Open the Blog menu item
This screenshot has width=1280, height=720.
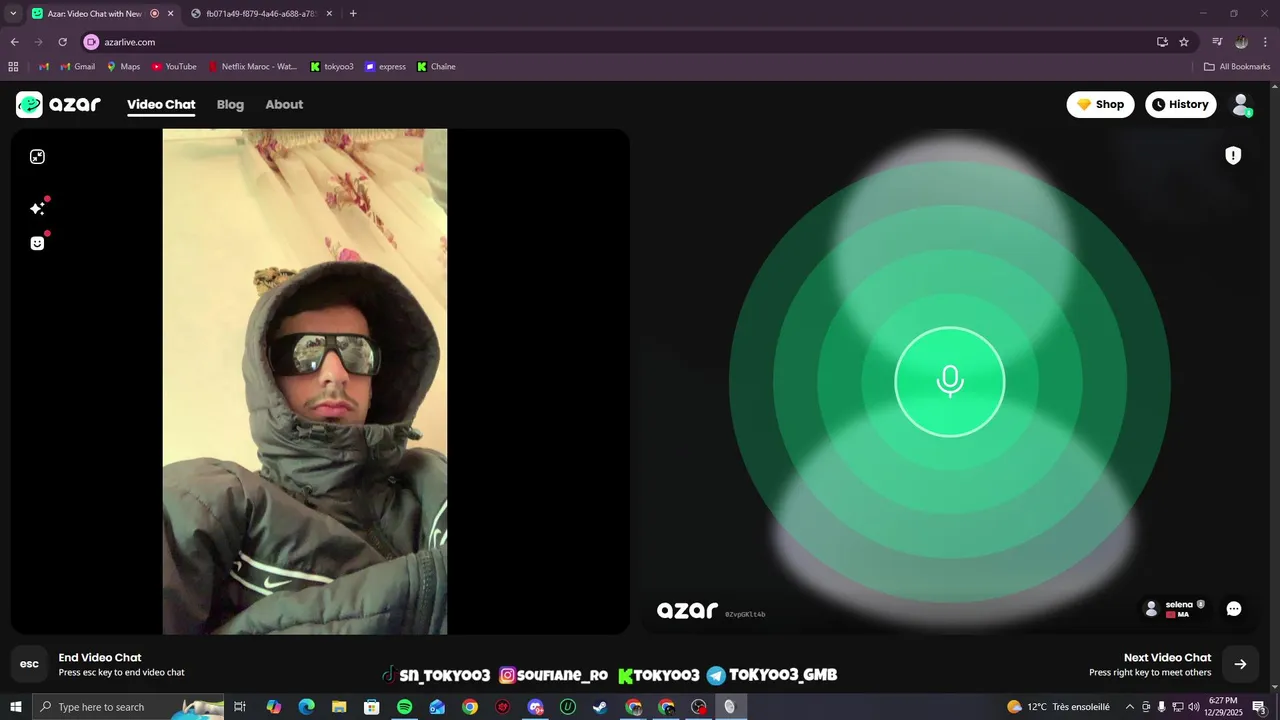pos(230,104)
